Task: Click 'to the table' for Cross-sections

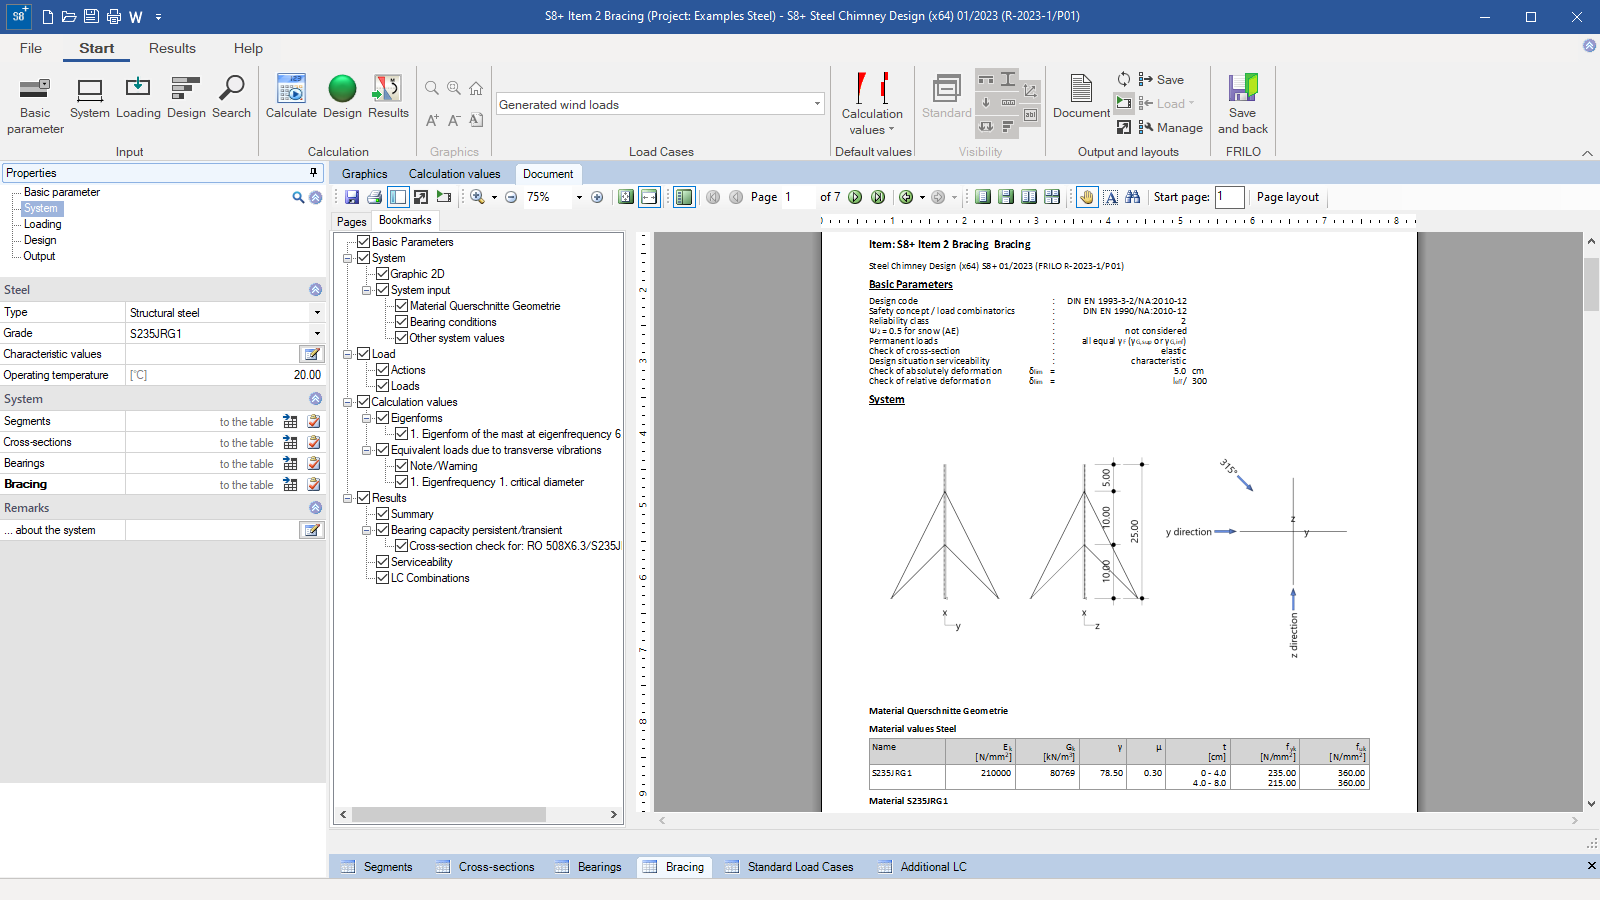Action: pyautogui.click(x=246, y=443)
